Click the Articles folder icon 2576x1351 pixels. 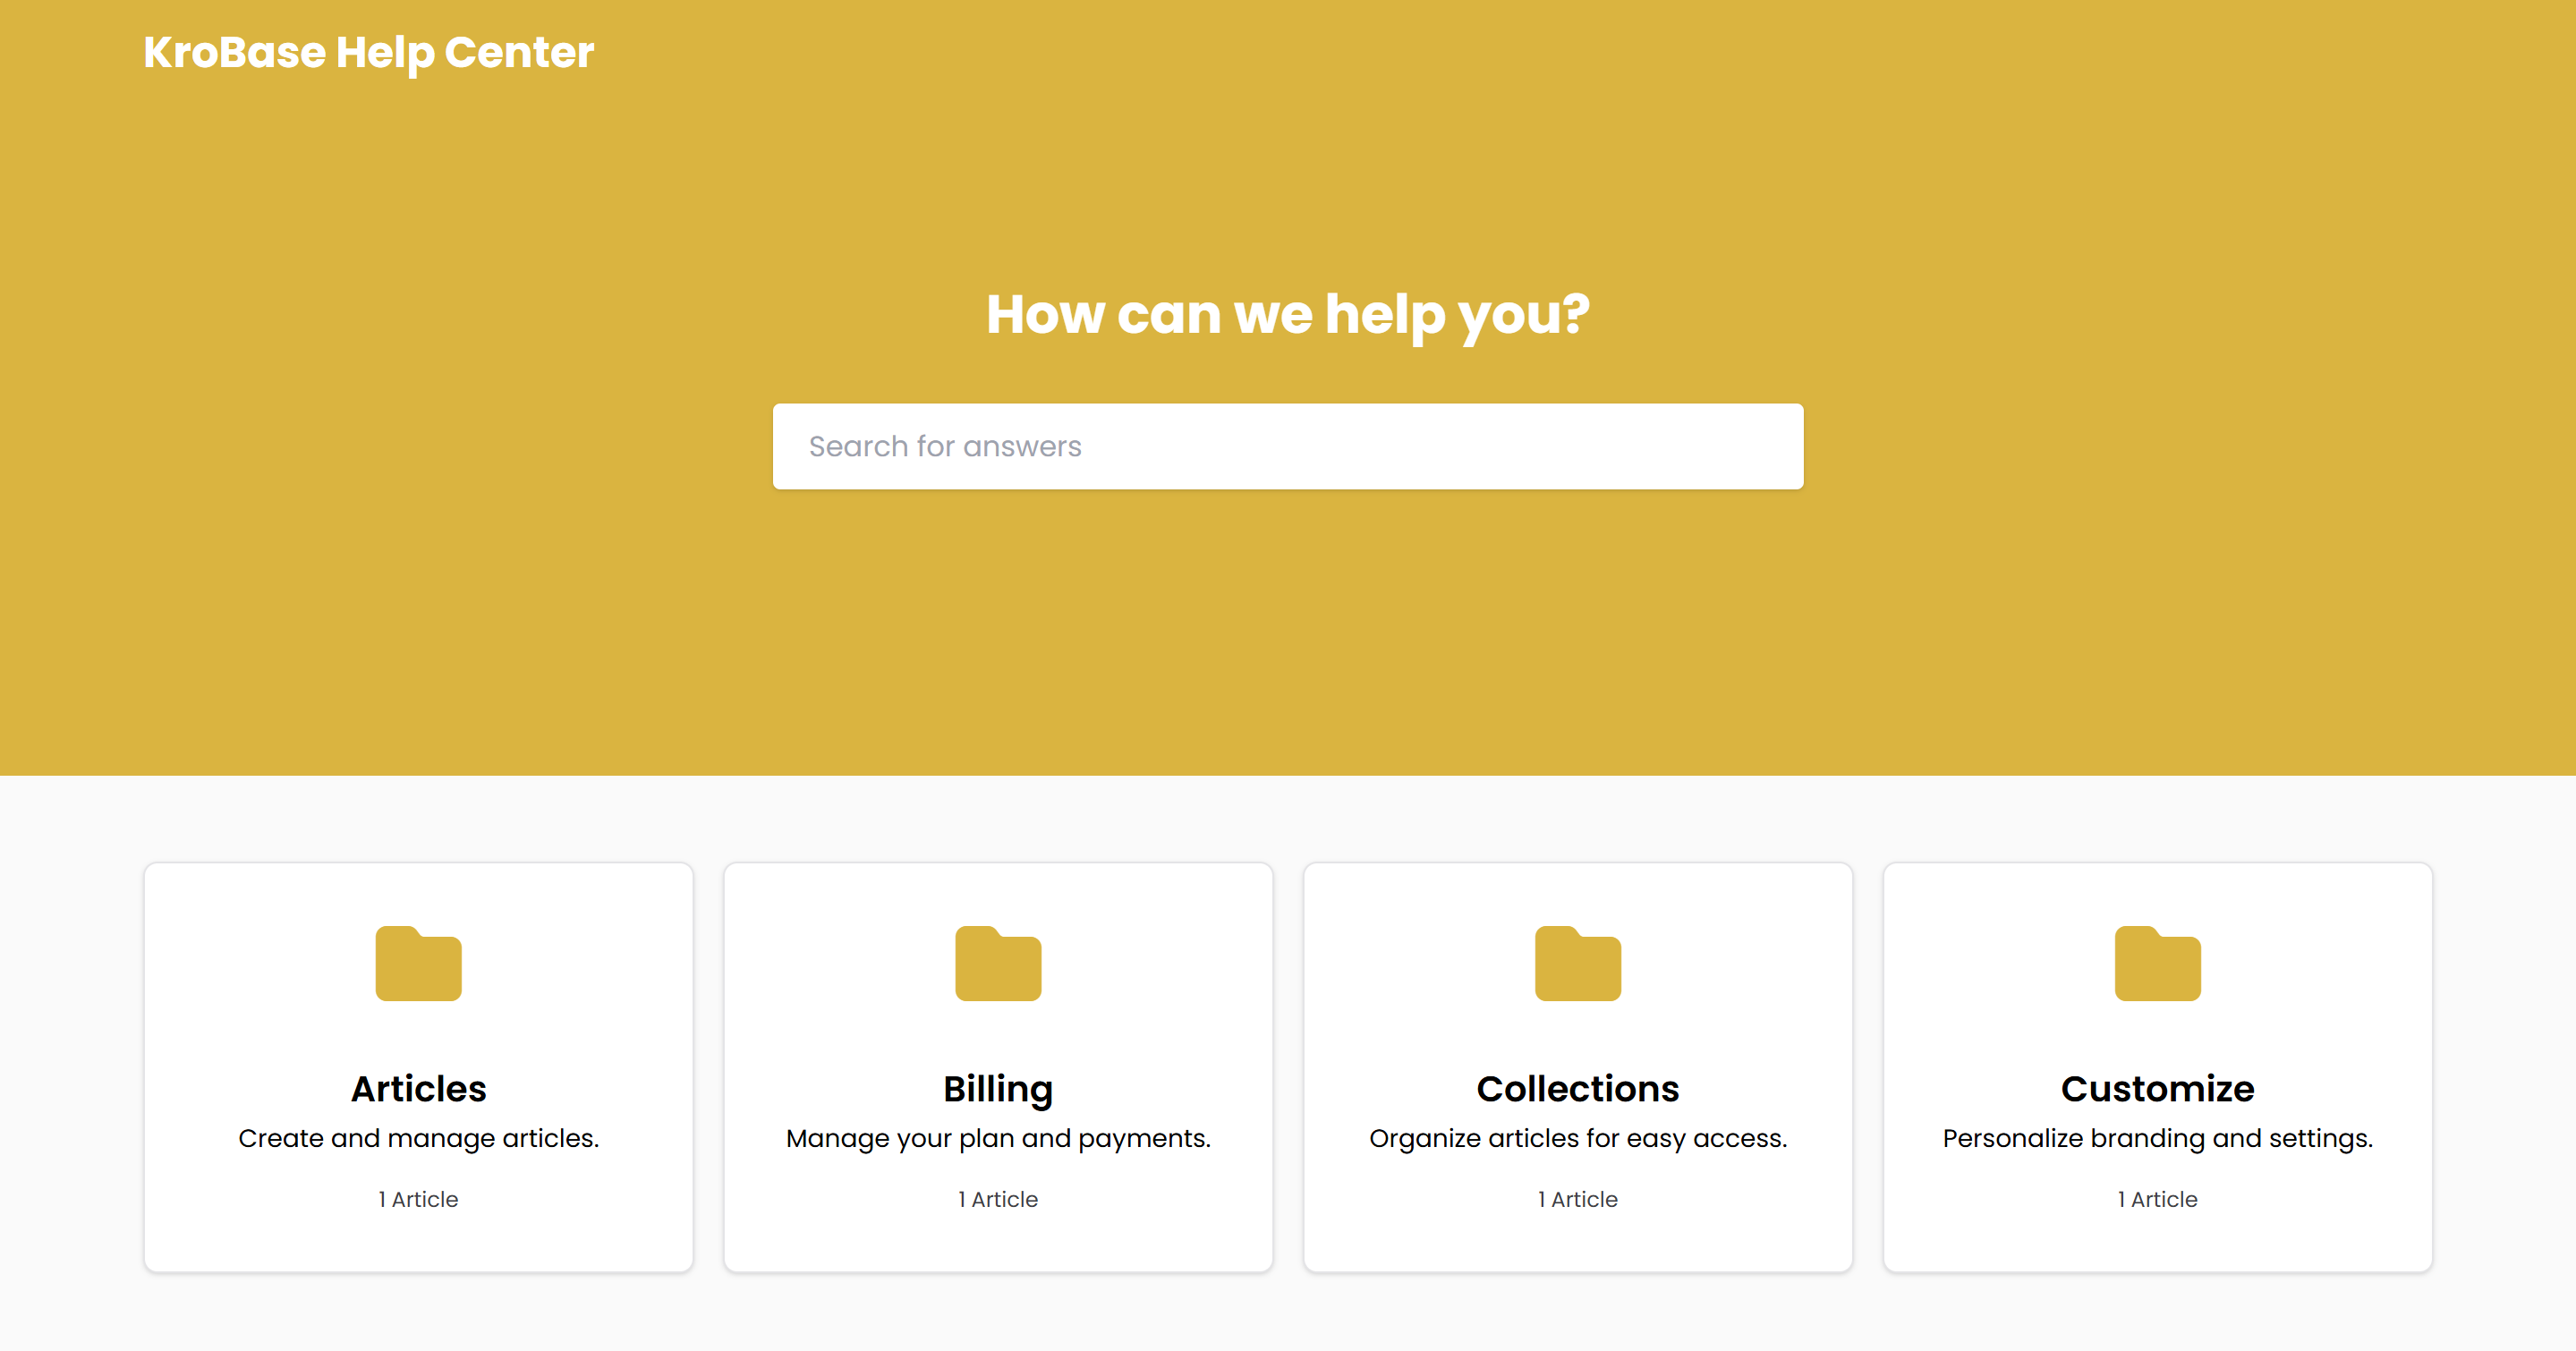(418, 963)
